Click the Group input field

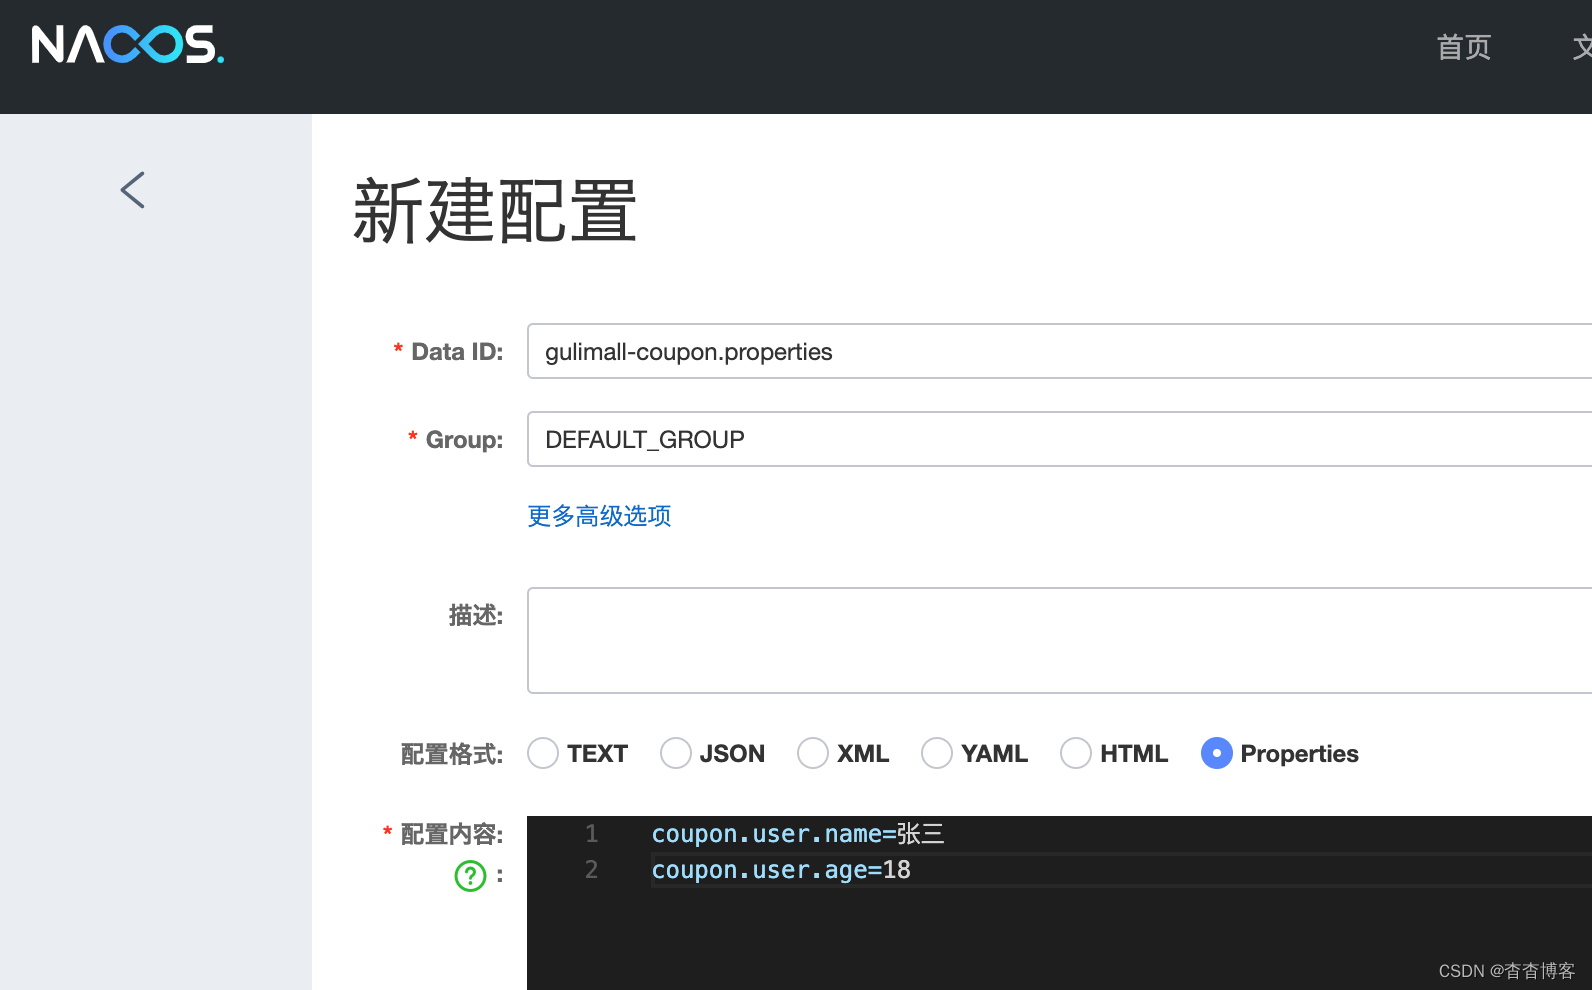pyautogui.click(x=1060, y=439)
